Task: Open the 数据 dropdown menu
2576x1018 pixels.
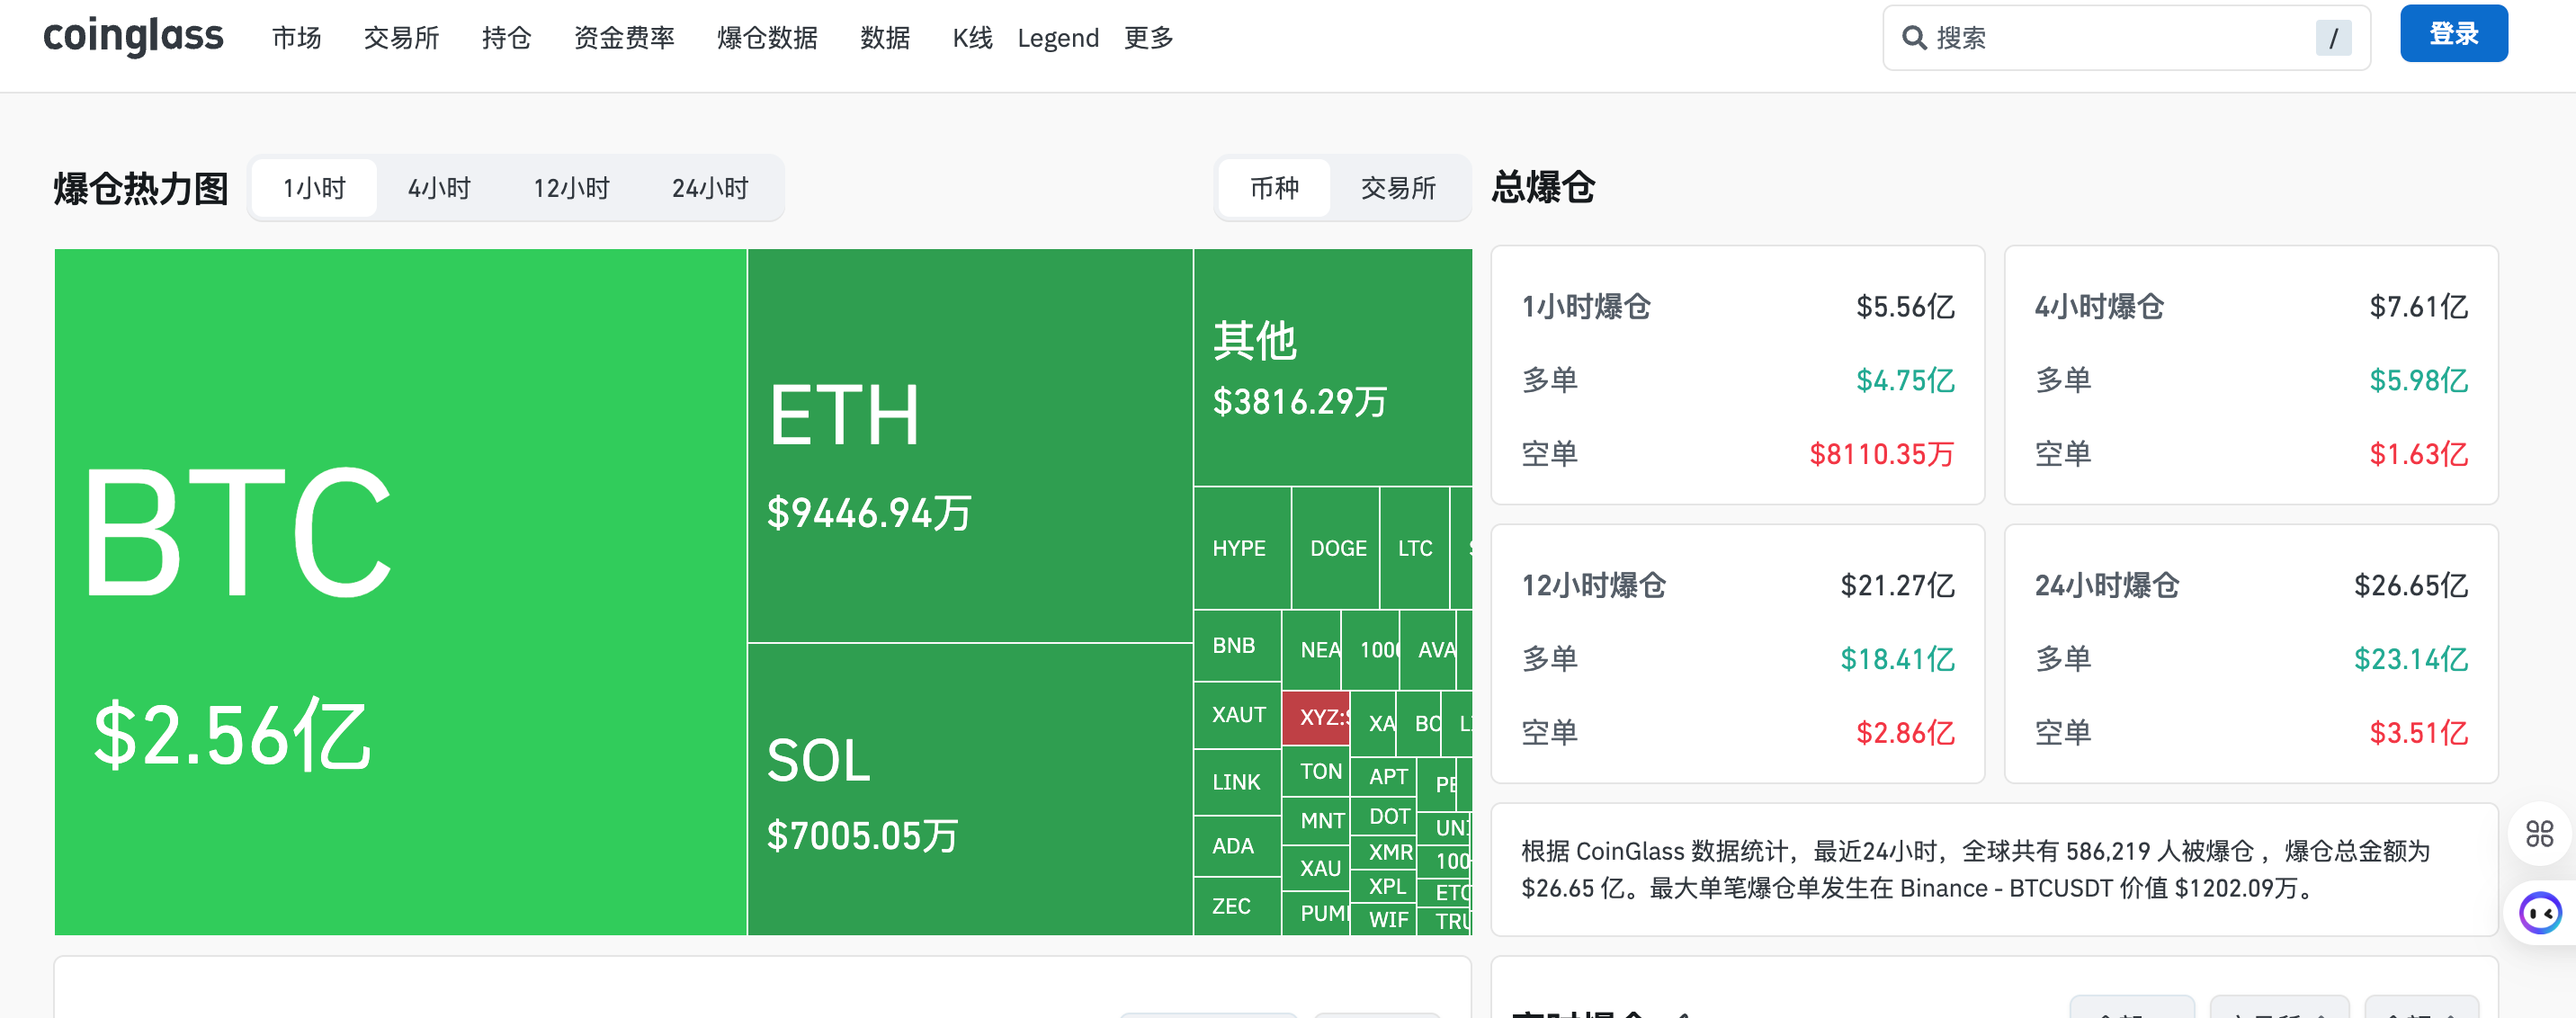Action: tap(884, 38)
